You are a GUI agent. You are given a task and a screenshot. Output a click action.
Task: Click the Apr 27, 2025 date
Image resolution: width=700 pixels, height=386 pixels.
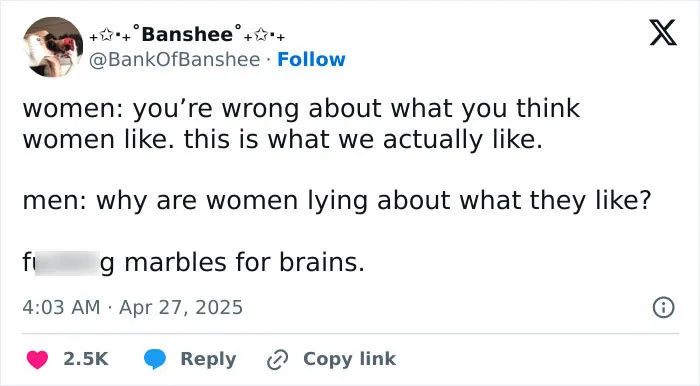point(181,307)
